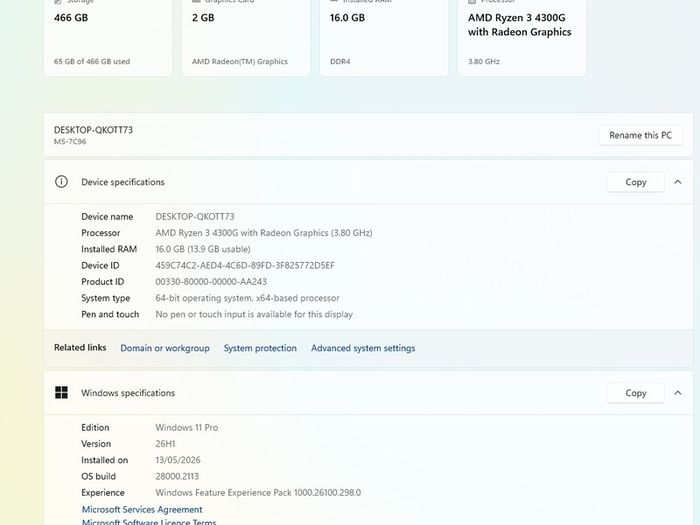Select Product ID value 00330-80000-00000-AA243

click(211, 282)
